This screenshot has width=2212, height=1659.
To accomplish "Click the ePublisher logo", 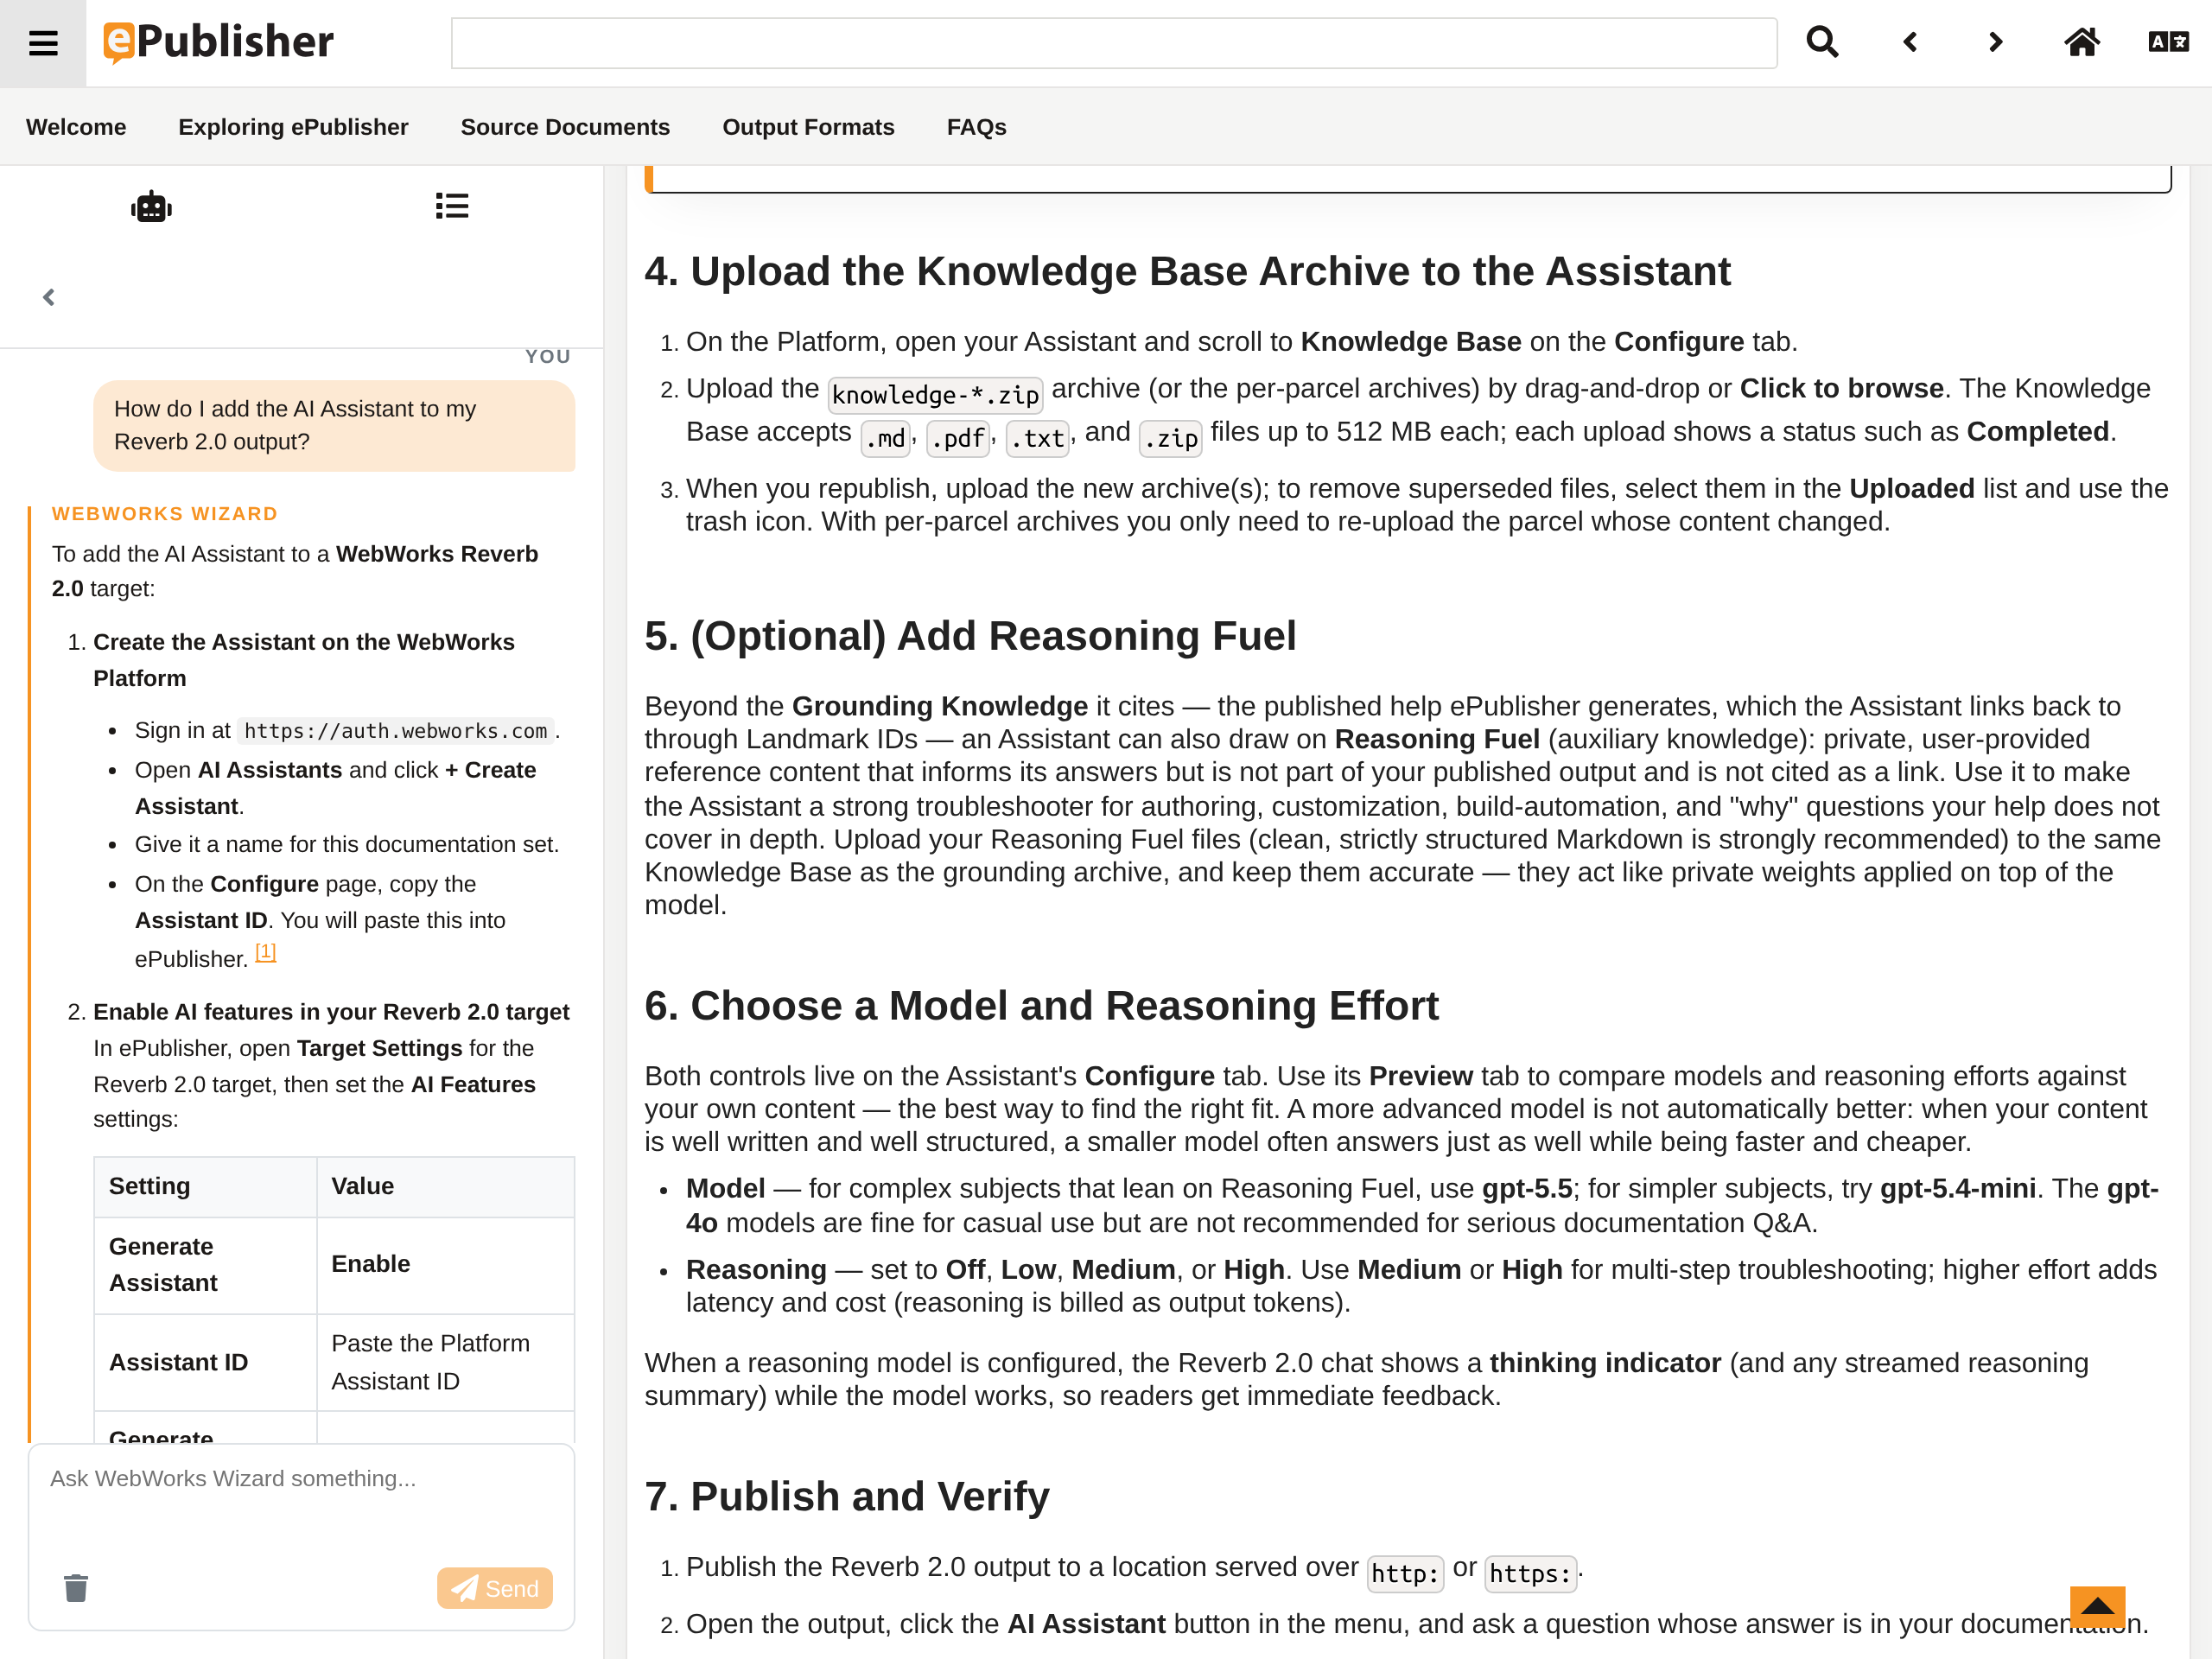I will (218, 42).
